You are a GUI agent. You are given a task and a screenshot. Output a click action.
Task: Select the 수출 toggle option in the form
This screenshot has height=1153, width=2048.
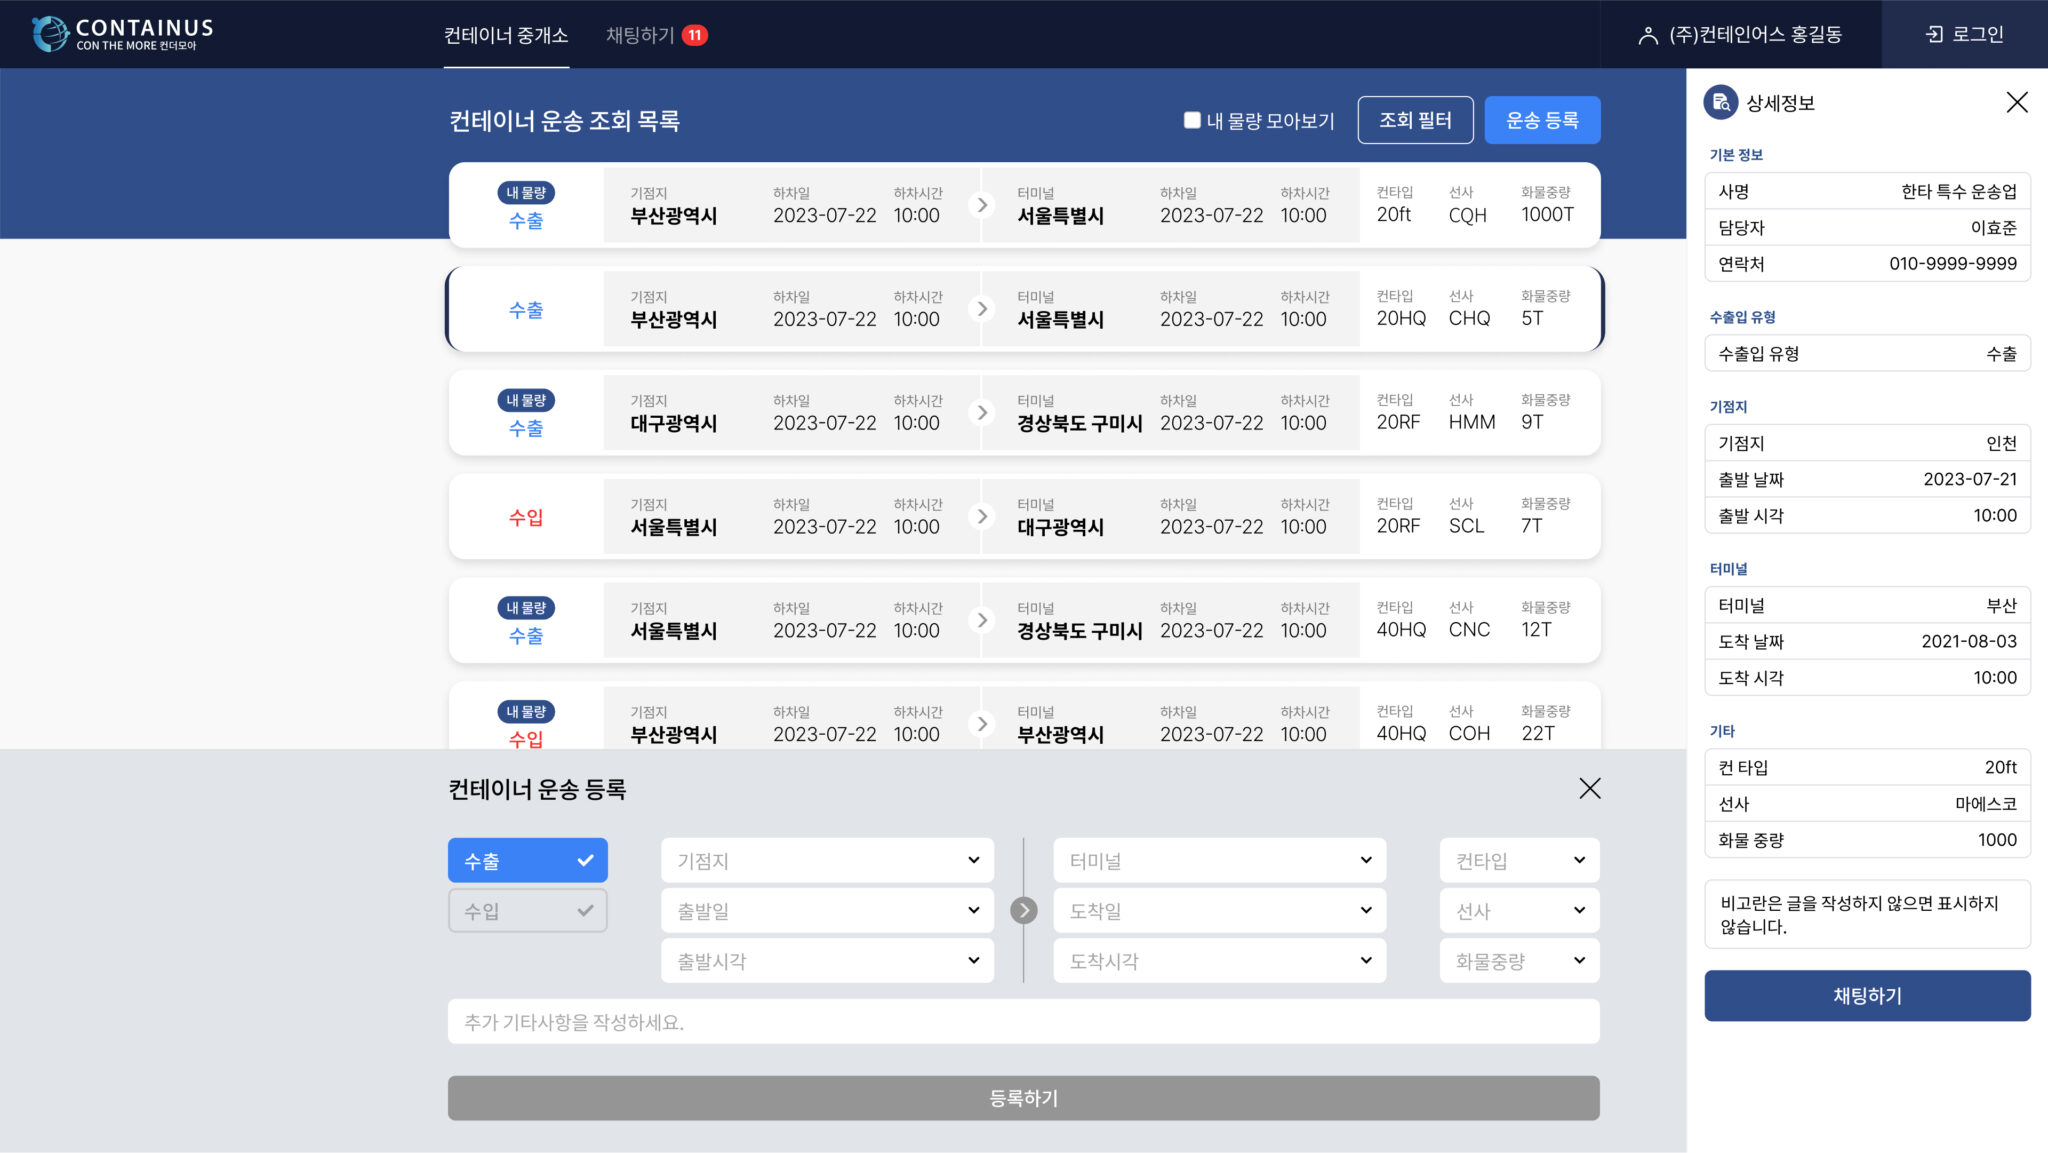(527, 860)
